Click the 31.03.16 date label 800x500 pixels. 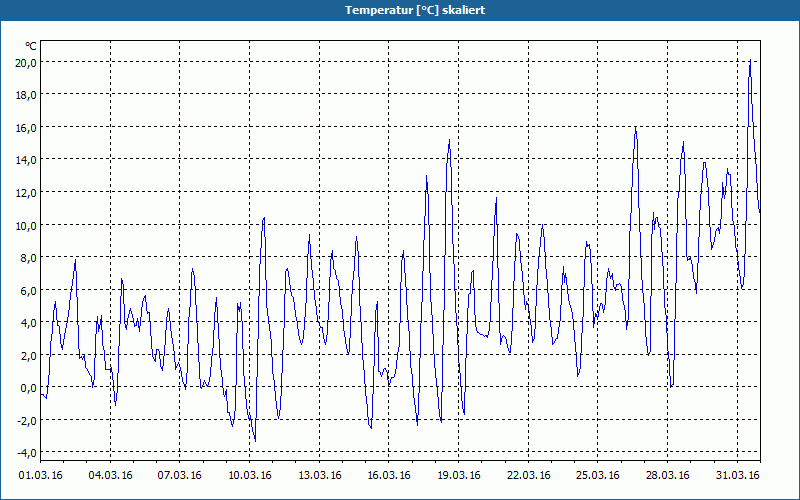[737, 476]
